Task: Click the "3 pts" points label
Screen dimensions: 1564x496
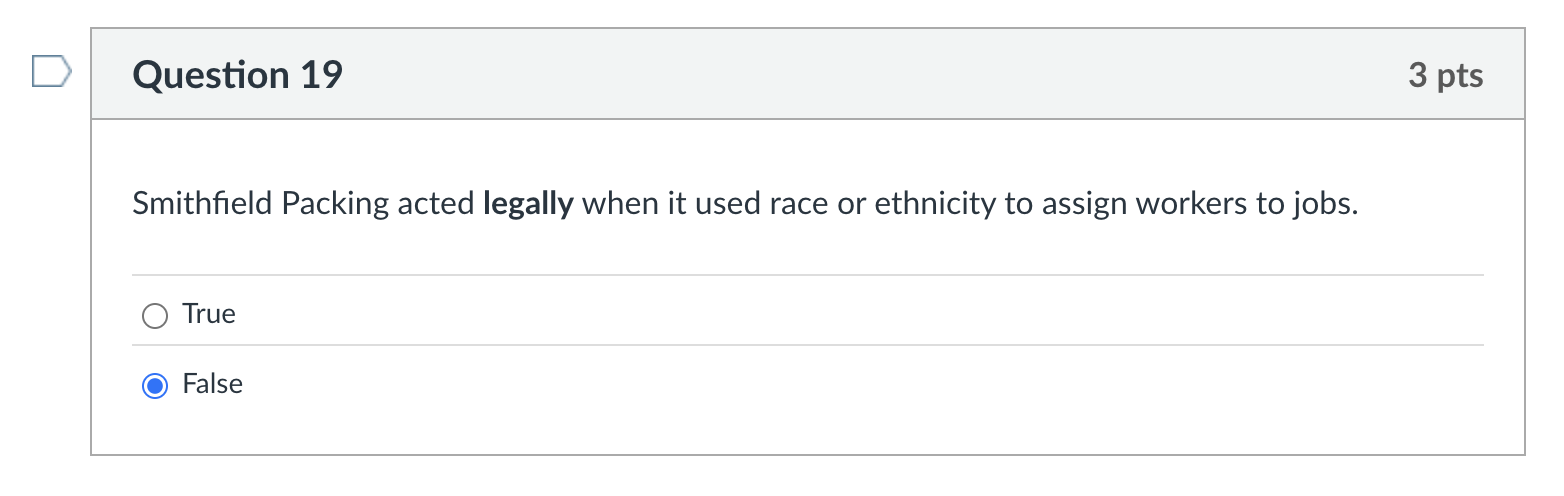Action: (x=1445, y=75)
